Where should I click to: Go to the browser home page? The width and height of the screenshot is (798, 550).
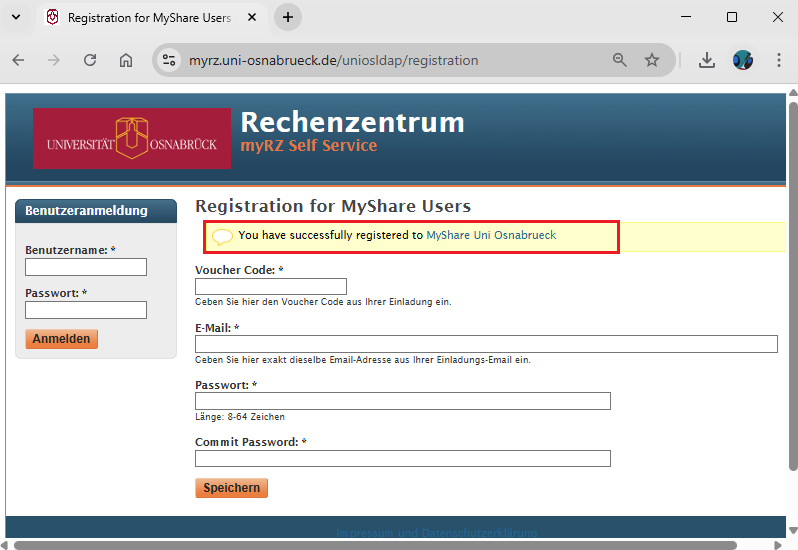tap(126, 60)
